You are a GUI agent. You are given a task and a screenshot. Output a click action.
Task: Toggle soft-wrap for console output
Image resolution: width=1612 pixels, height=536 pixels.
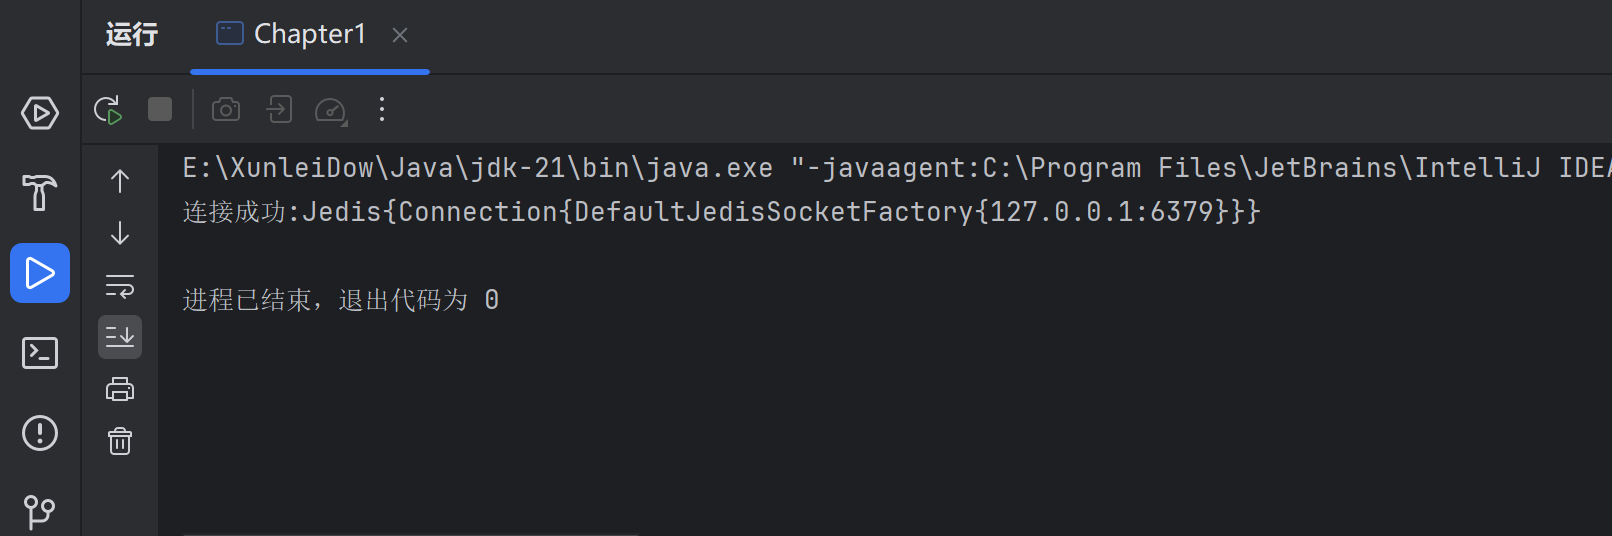click(x=120, y=286)
